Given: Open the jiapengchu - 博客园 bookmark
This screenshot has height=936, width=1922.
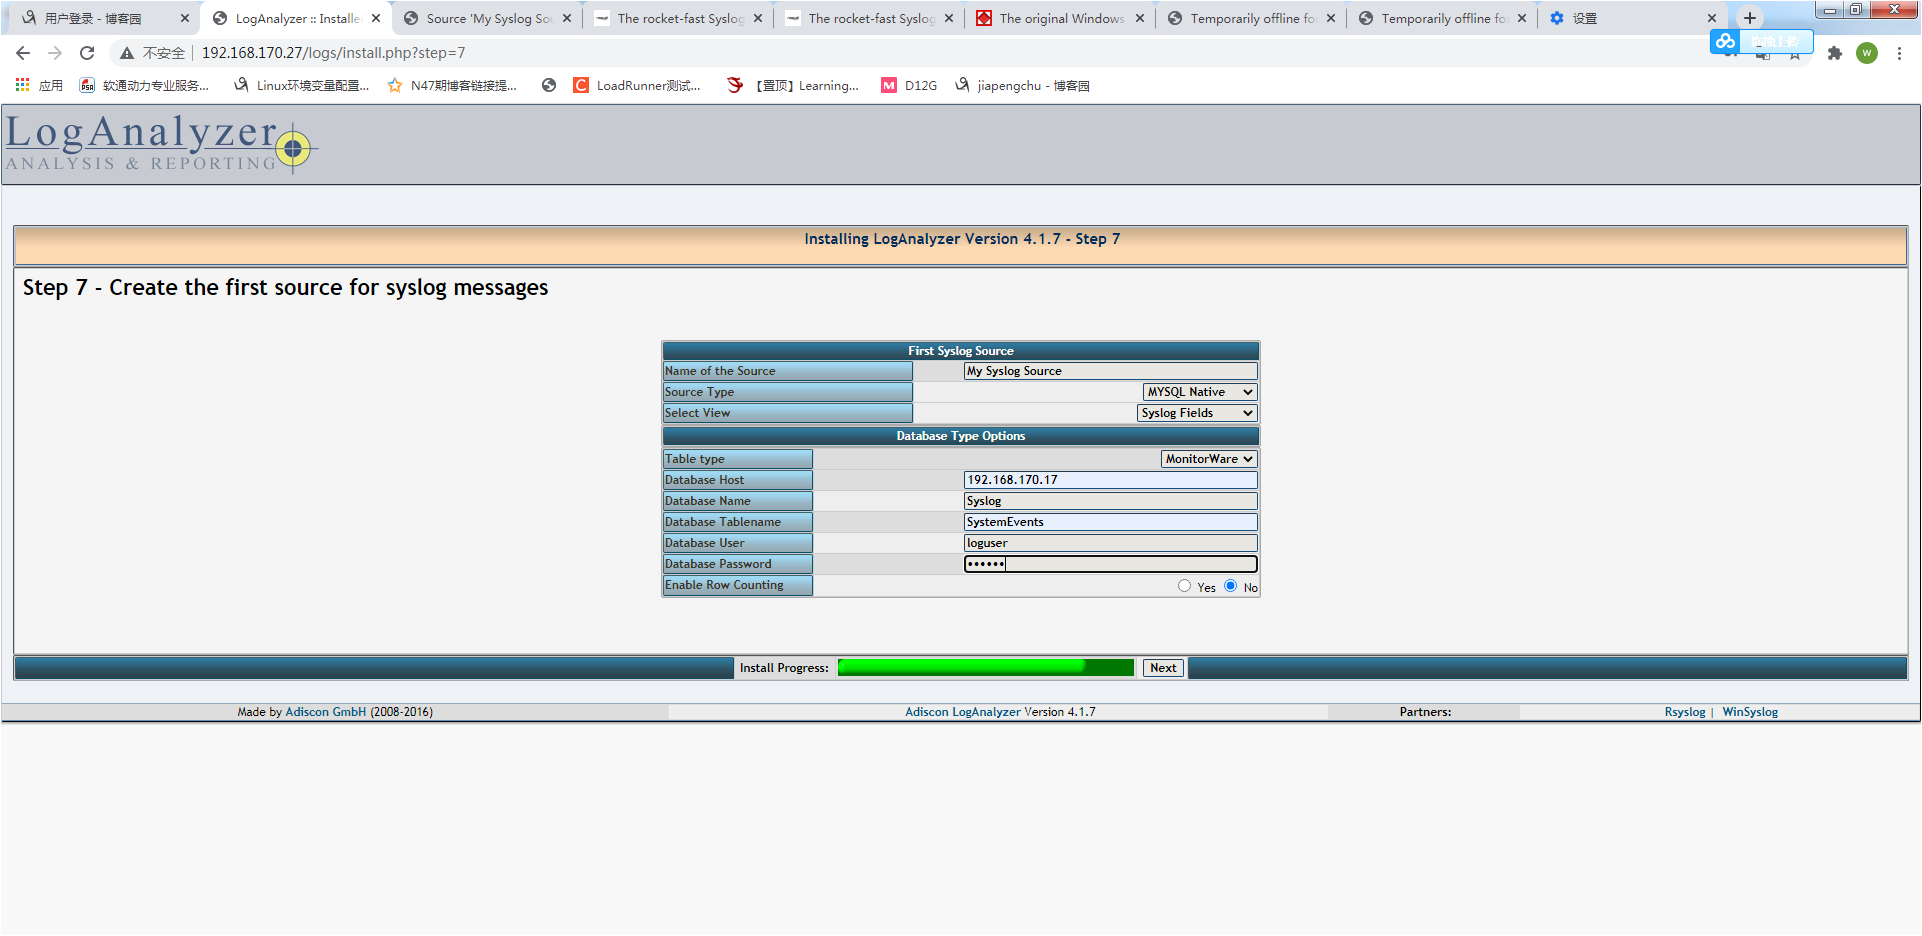Looking at the screenshot, I should click(1022, 86).
